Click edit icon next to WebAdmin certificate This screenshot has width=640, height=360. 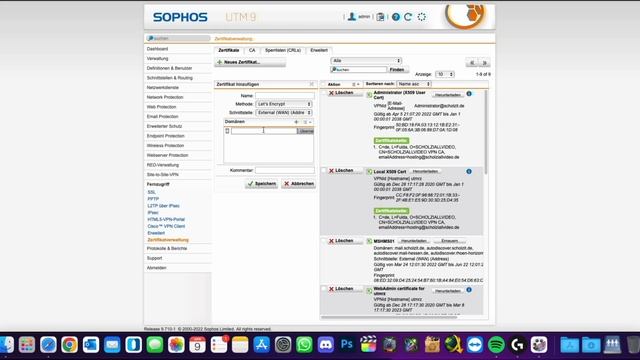coord(369,291)
